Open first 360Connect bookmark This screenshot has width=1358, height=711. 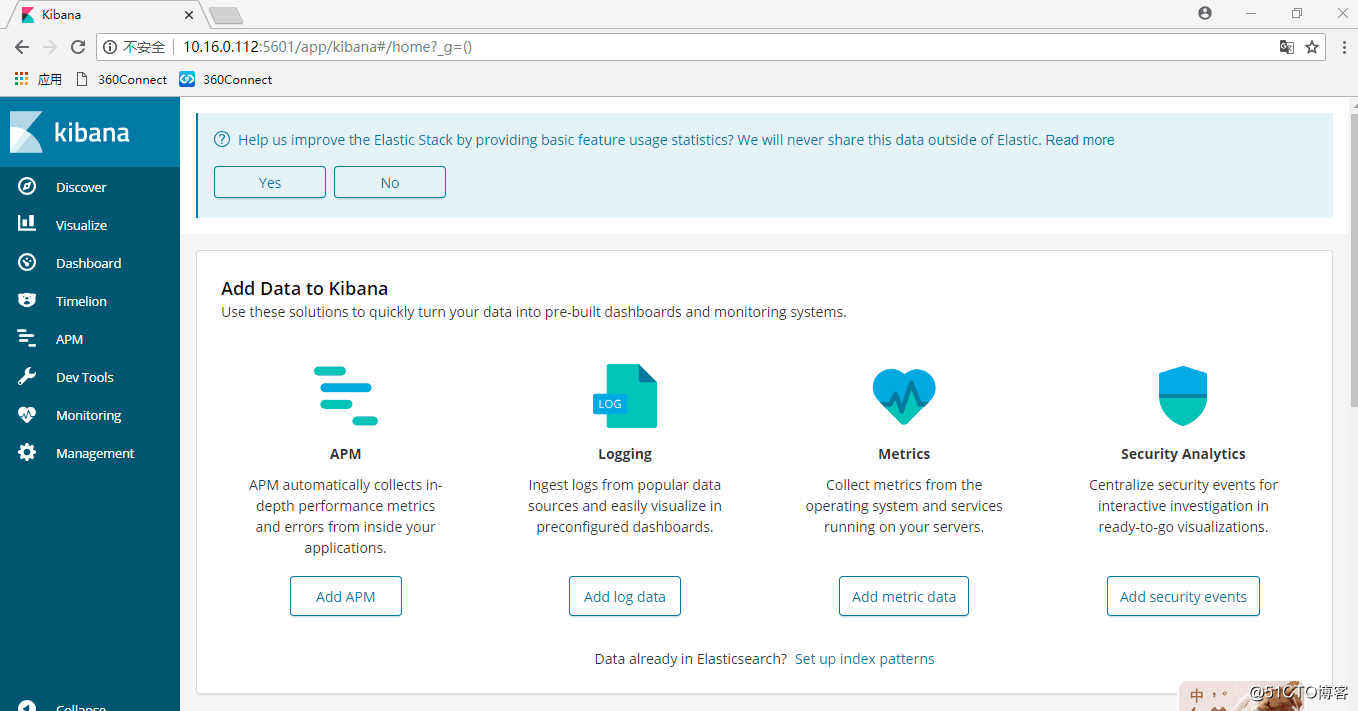122,79
